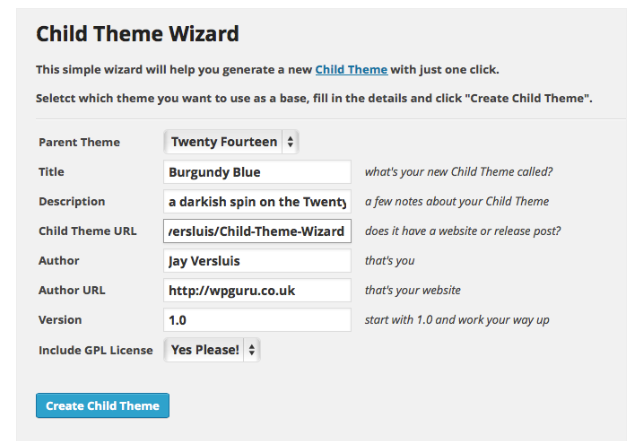Click into the Description text field
The image size is (640, 441).
[257, 201]
